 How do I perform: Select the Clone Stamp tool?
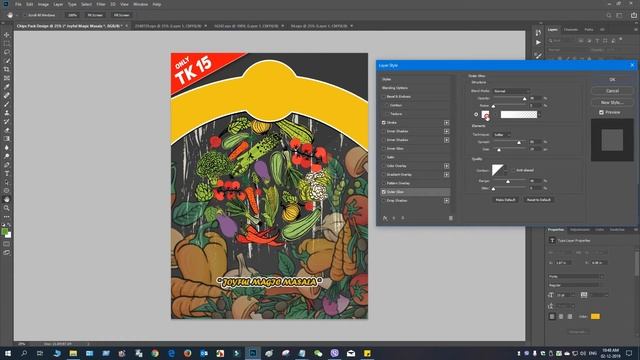(x=7, y=113)
